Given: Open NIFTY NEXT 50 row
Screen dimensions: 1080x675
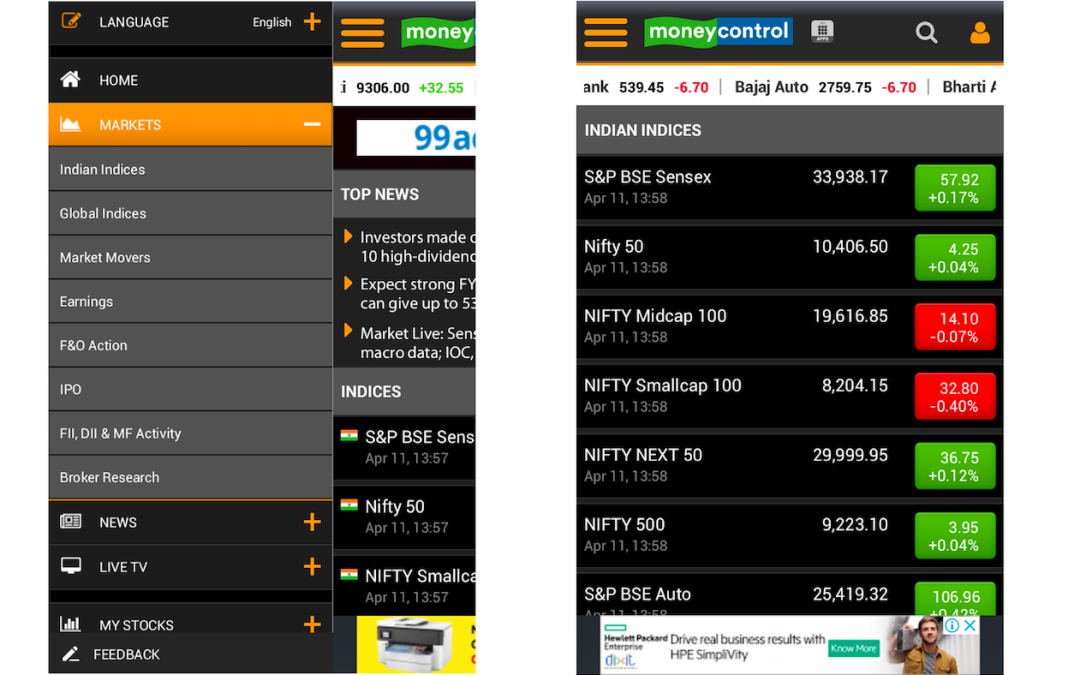Looking at the screenshot, I should (789, 466).
